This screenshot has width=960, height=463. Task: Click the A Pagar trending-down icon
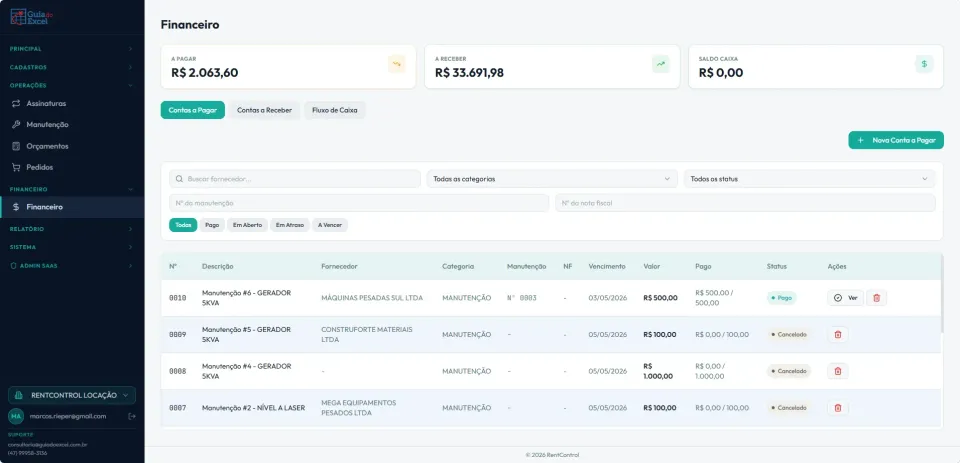point(397,64)
